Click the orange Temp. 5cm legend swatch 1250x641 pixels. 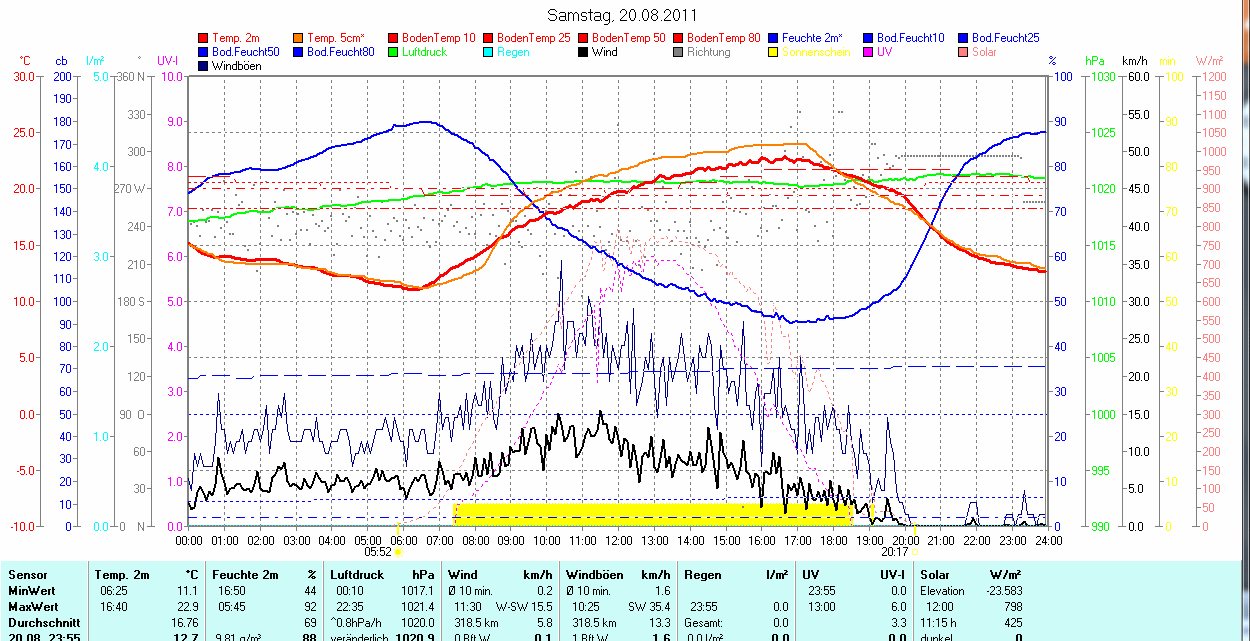tap(299, 38)
